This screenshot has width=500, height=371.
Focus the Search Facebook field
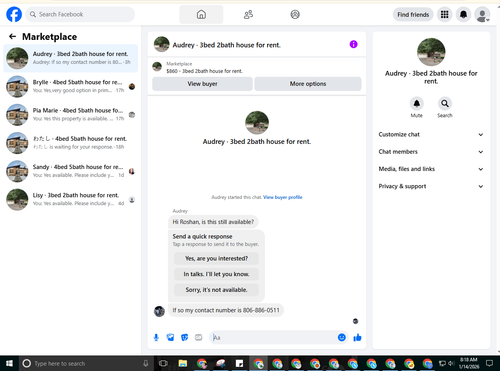[x=80, y=14]
